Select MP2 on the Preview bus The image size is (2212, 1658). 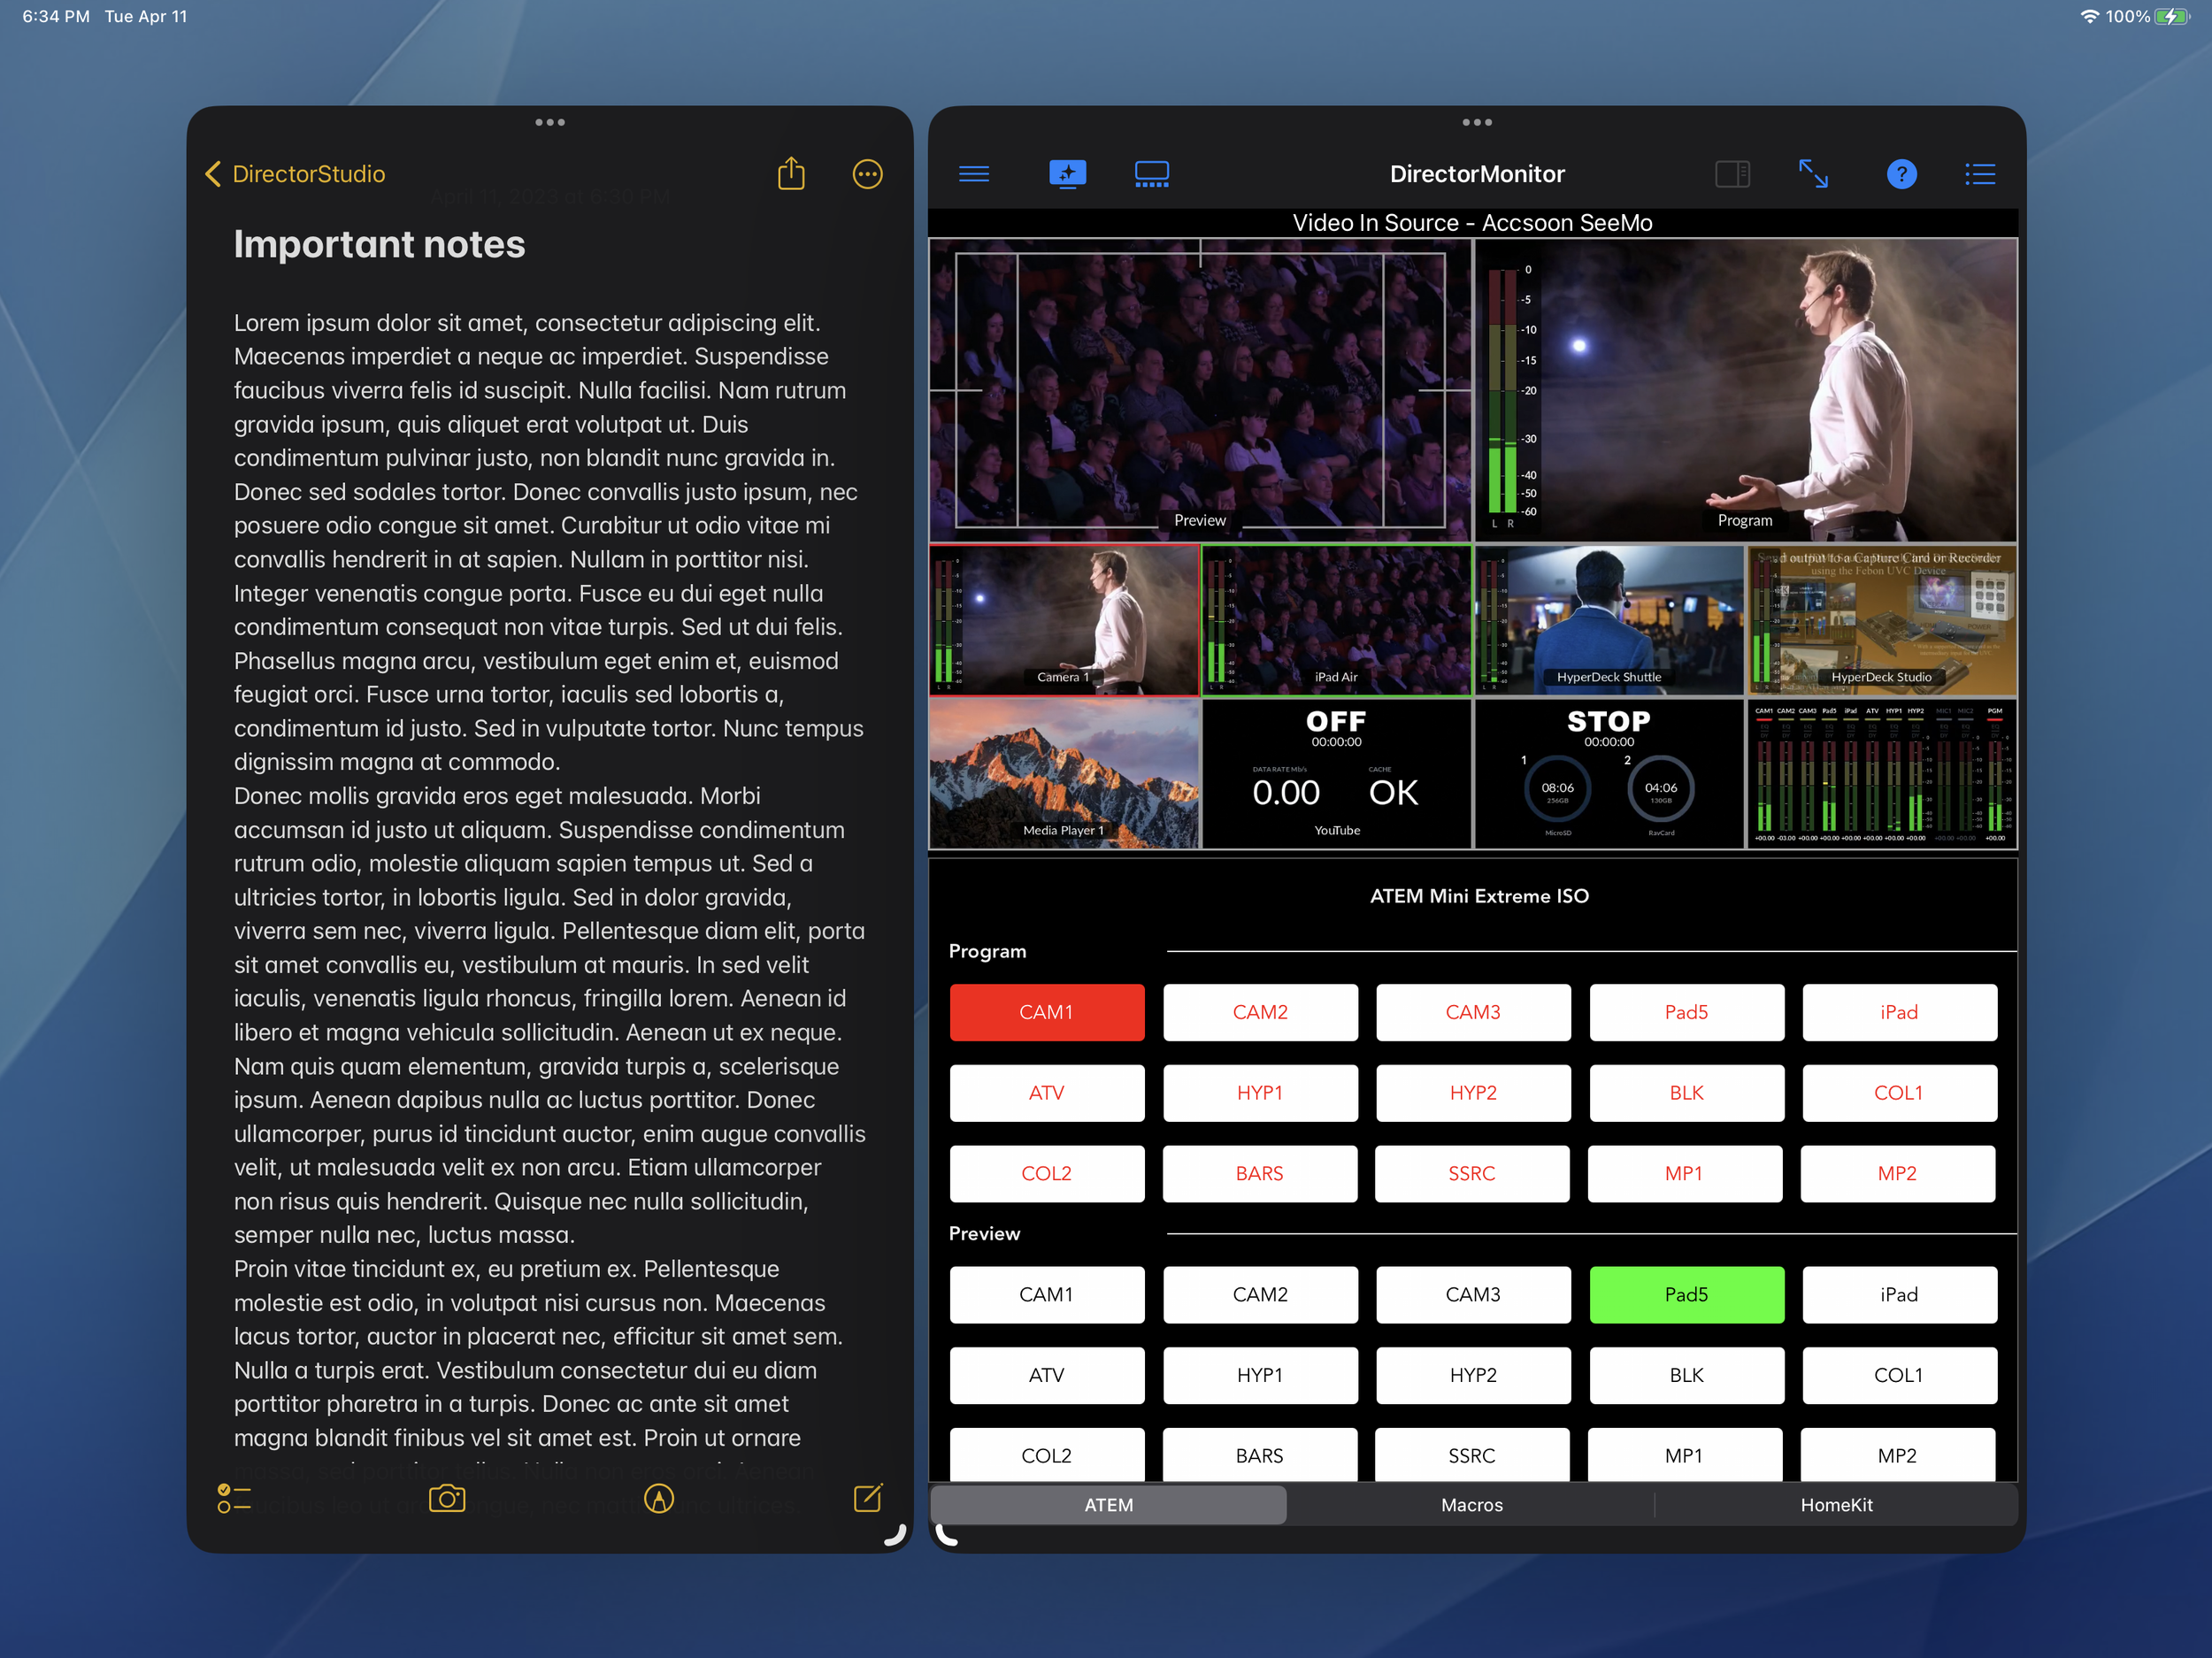(x=1897, y=1454)
